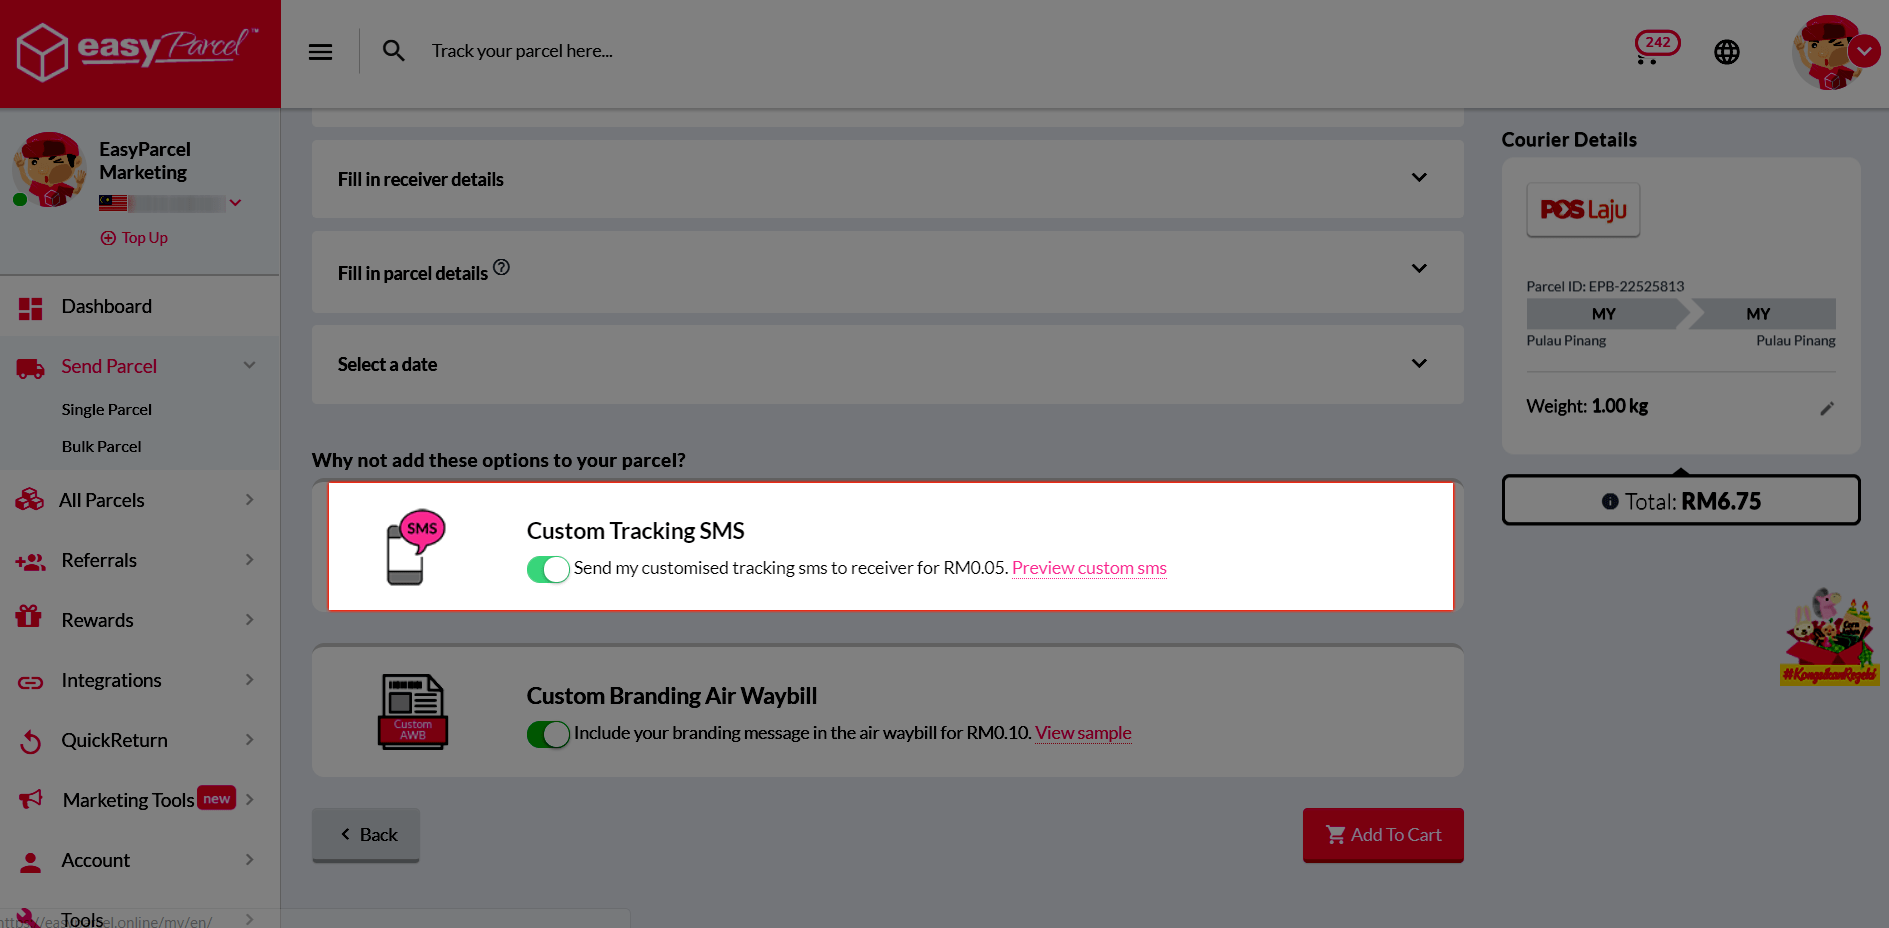Open the Preview custom sms link
The width and height of the screenshot is (1889, 928).
point(1089,568)
